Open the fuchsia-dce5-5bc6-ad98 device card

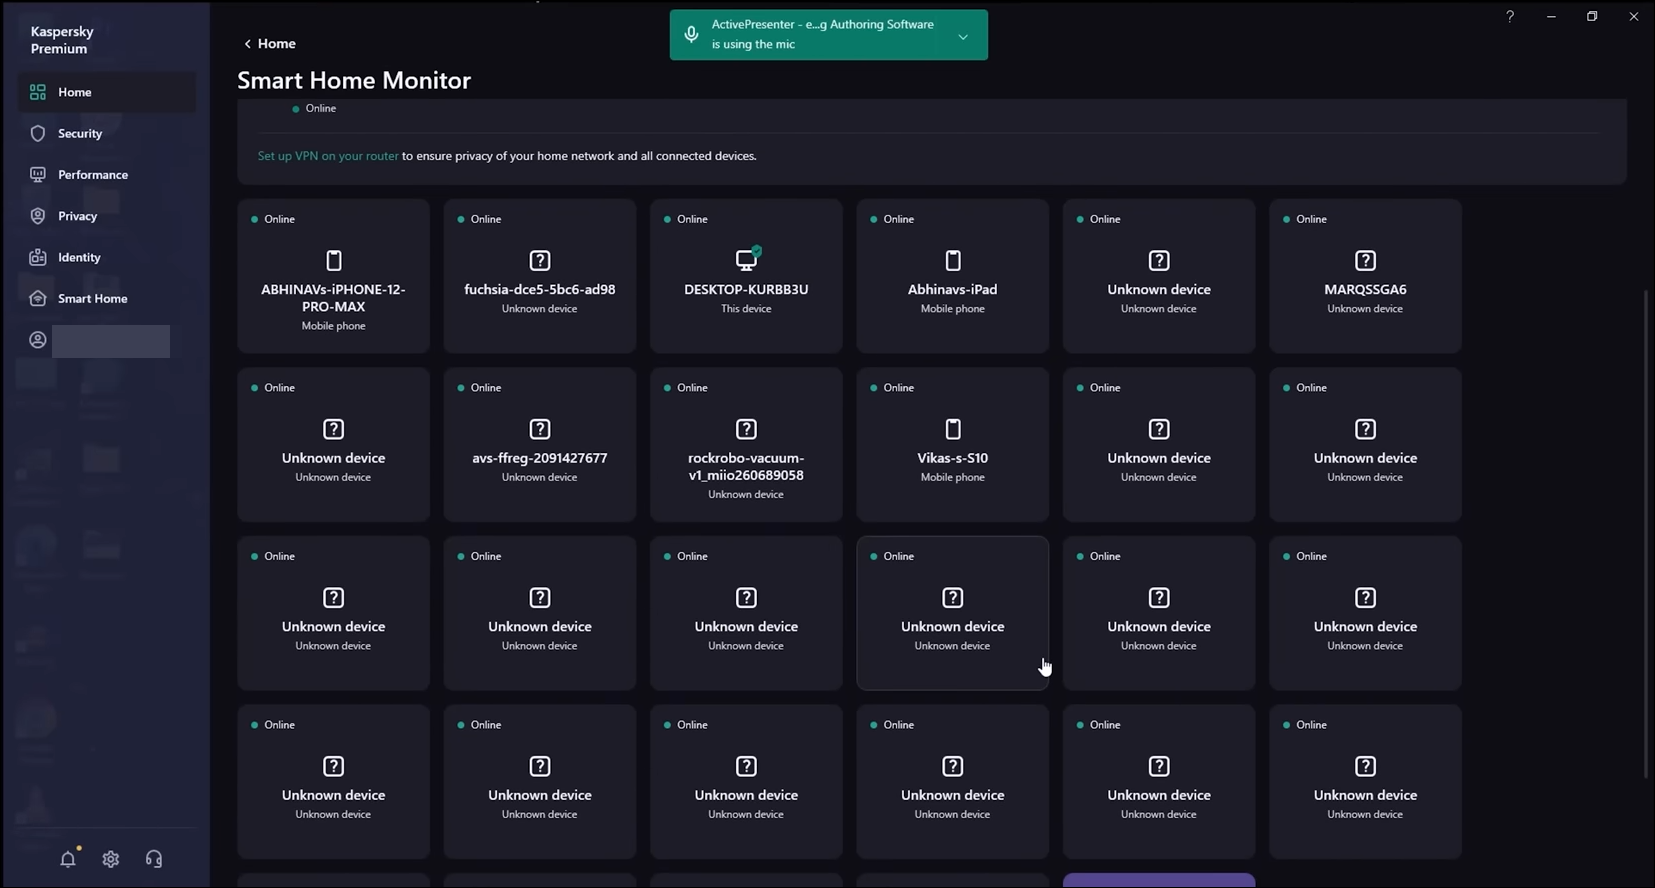pos(540,276)
